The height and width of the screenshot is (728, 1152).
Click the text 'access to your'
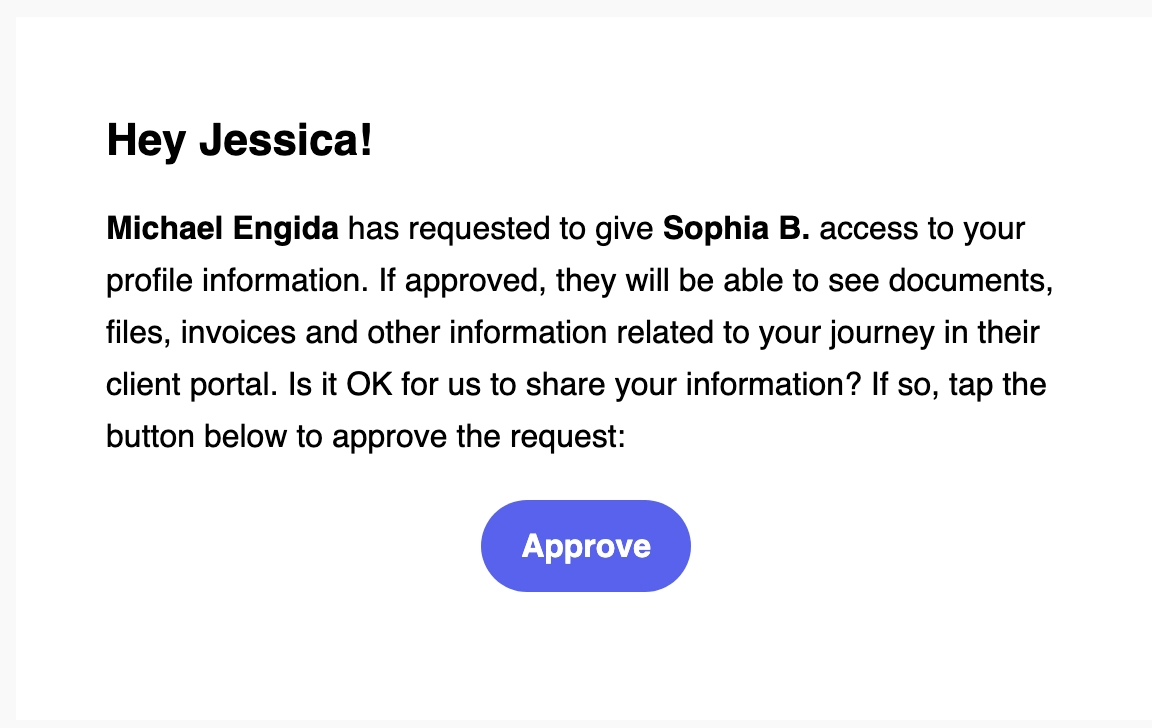click(x=922, y=228)
